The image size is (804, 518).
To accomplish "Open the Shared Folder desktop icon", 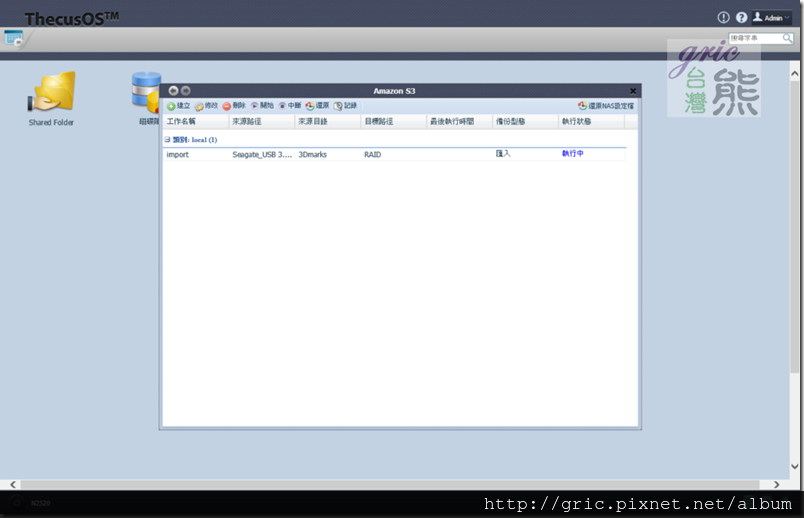I will 51,98.
